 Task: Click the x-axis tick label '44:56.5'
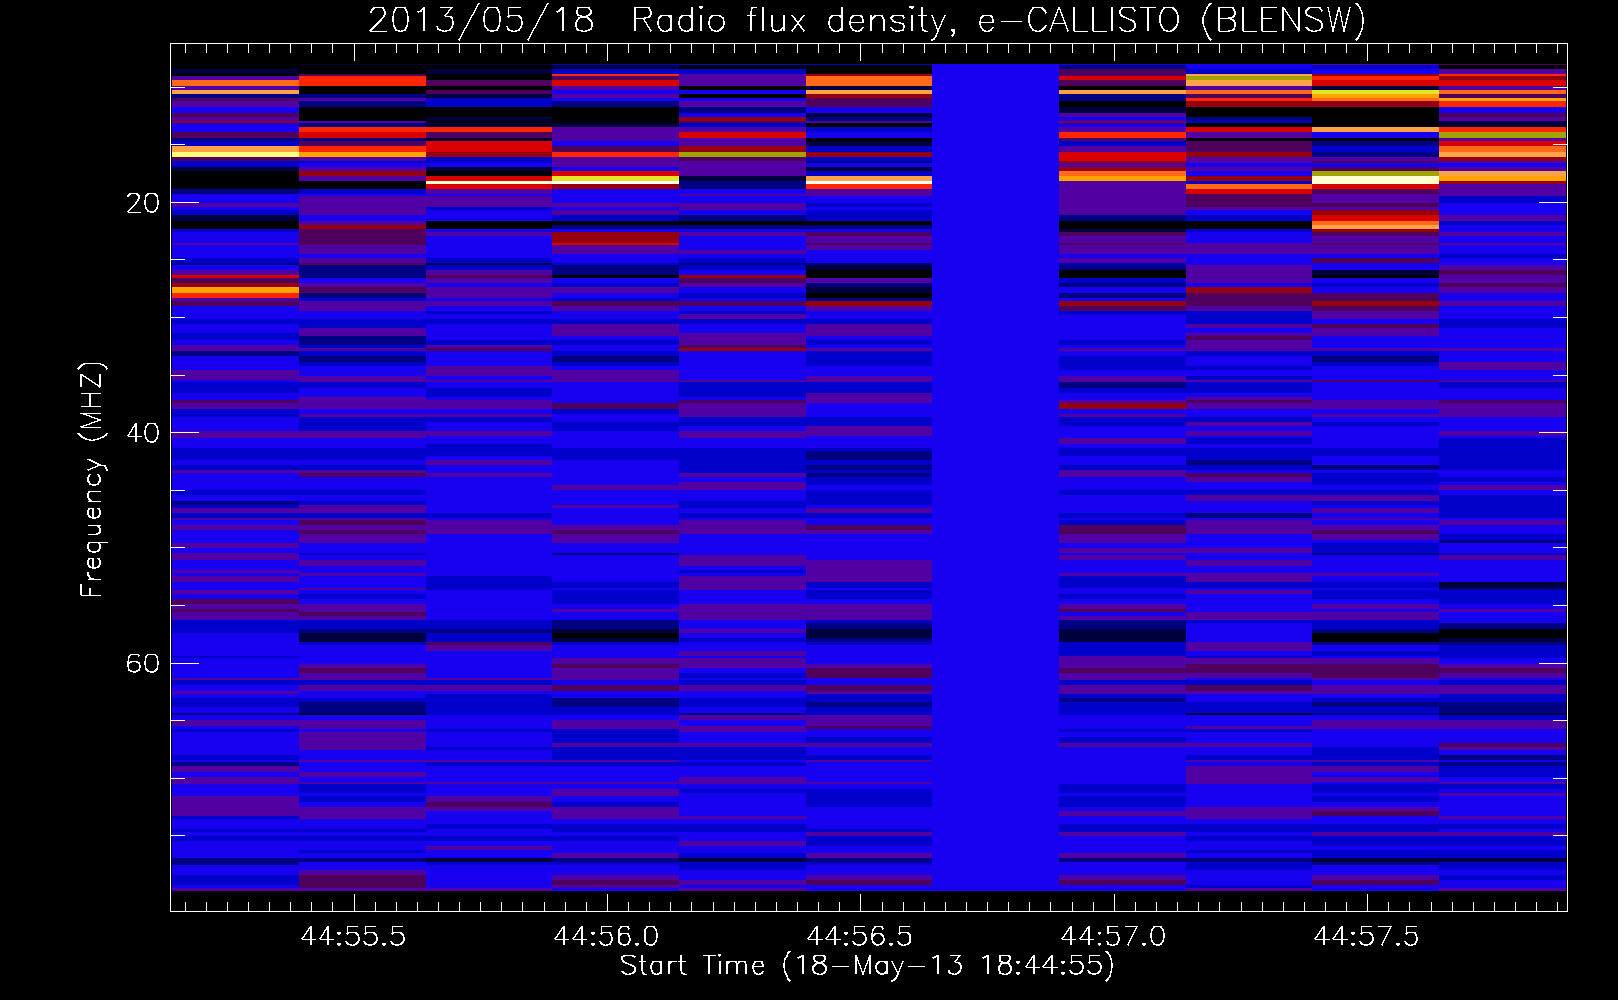(x=860, y=936)
